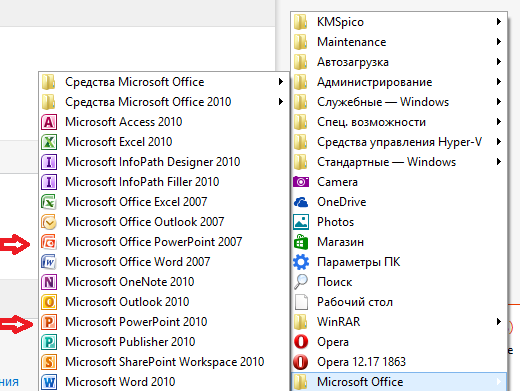Expand the Автозагрузка submenu arrow
The width and height of the screenshot is (520, 391).
pyautogui.click(x=499, y=62)
